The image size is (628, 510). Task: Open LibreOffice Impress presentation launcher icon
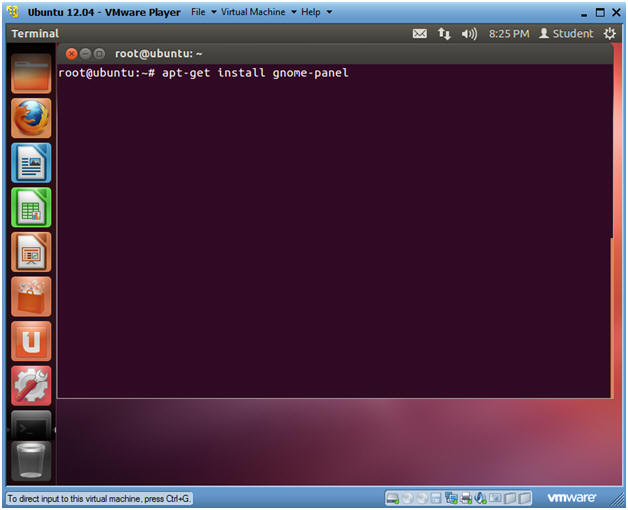31,252
